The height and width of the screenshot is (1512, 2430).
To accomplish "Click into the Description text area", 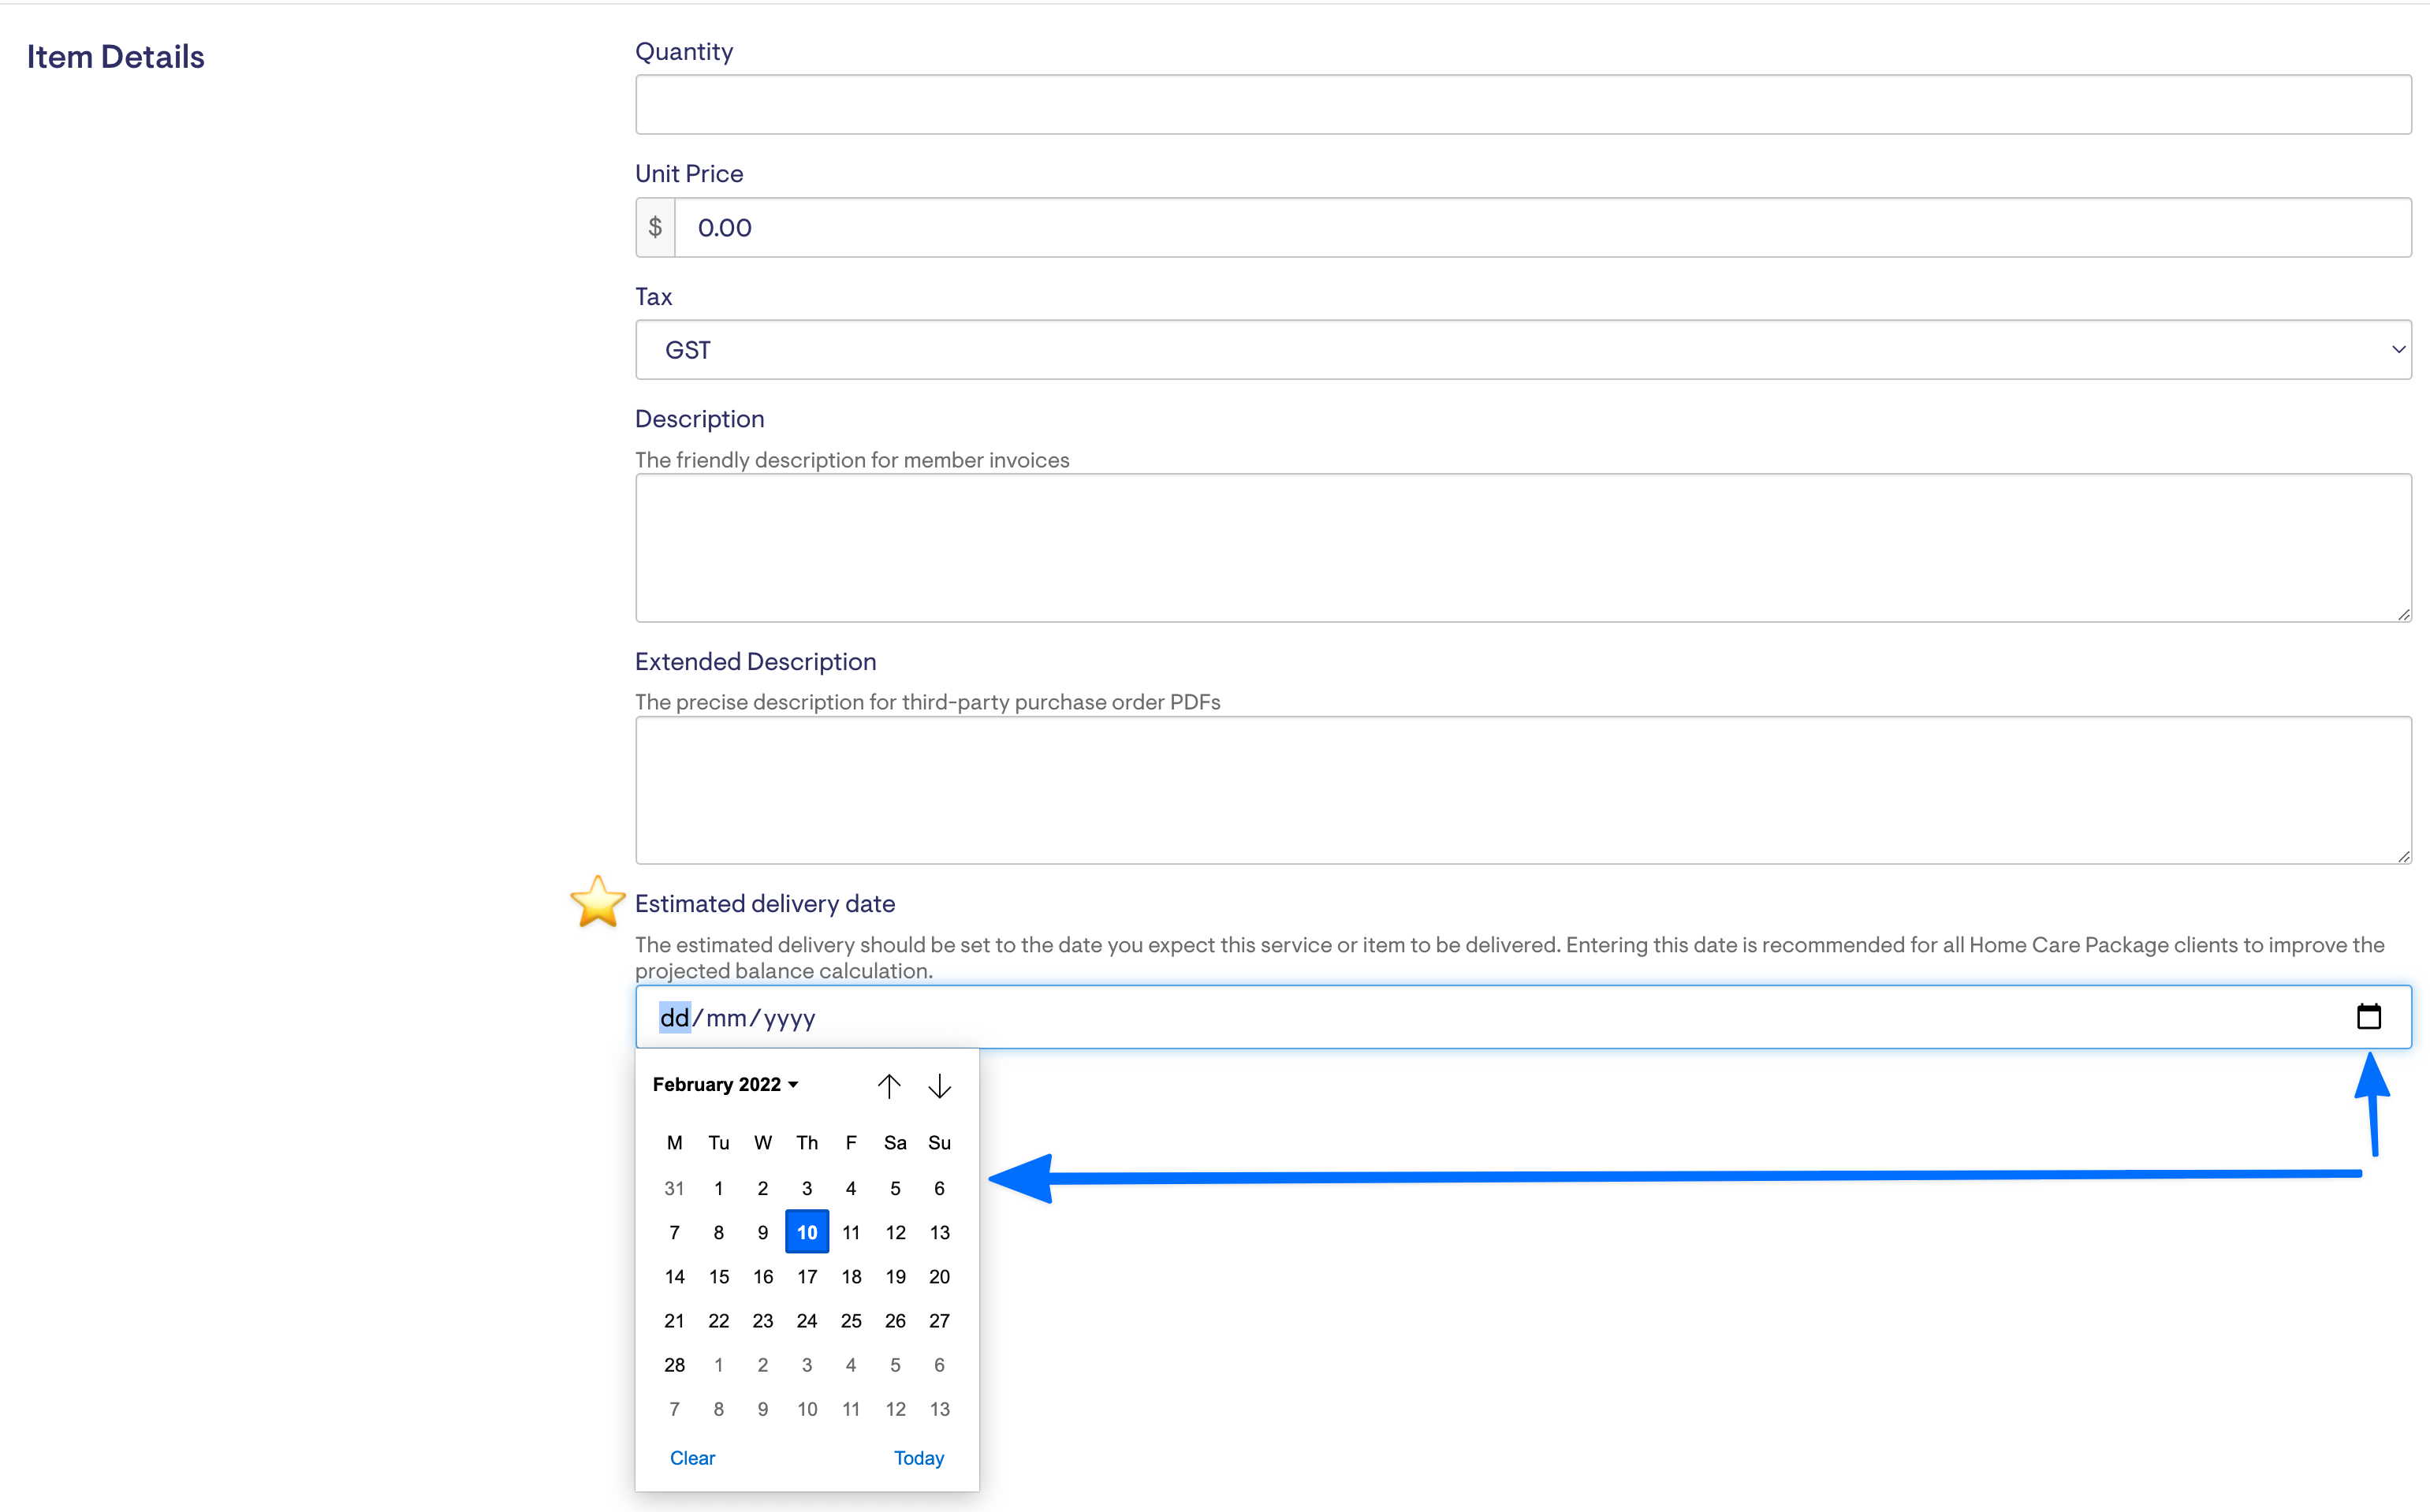I will pyautogui.click(x=1522, y=548).
